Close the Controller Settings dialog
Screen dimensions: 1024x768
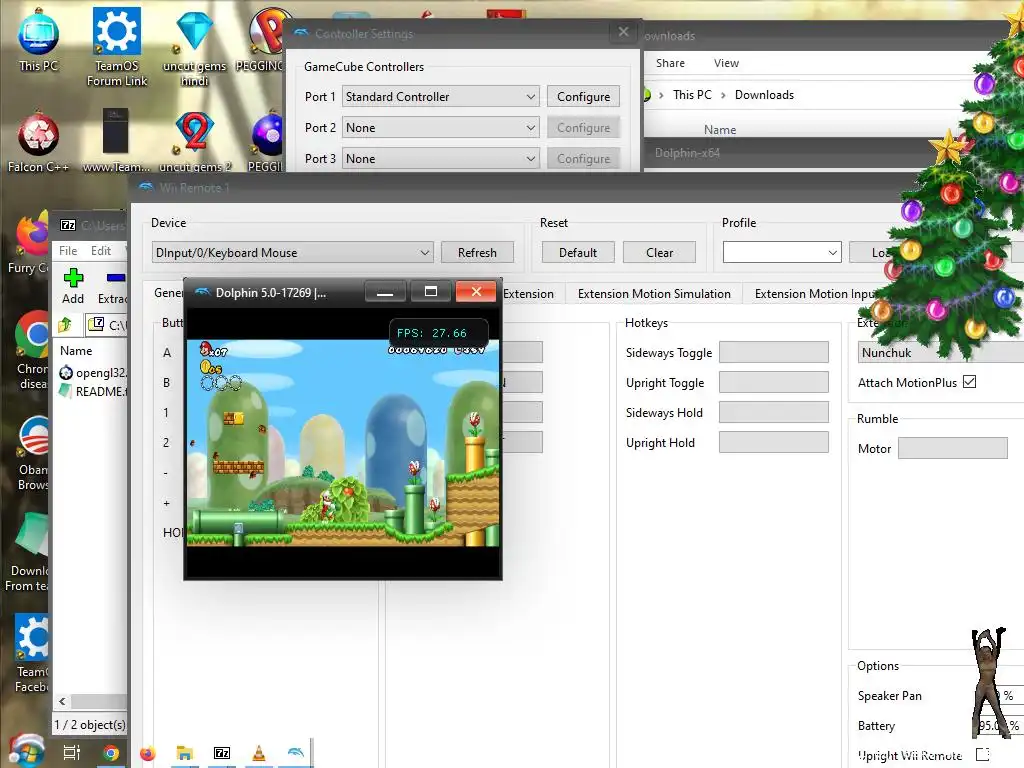tap(624, 32)
